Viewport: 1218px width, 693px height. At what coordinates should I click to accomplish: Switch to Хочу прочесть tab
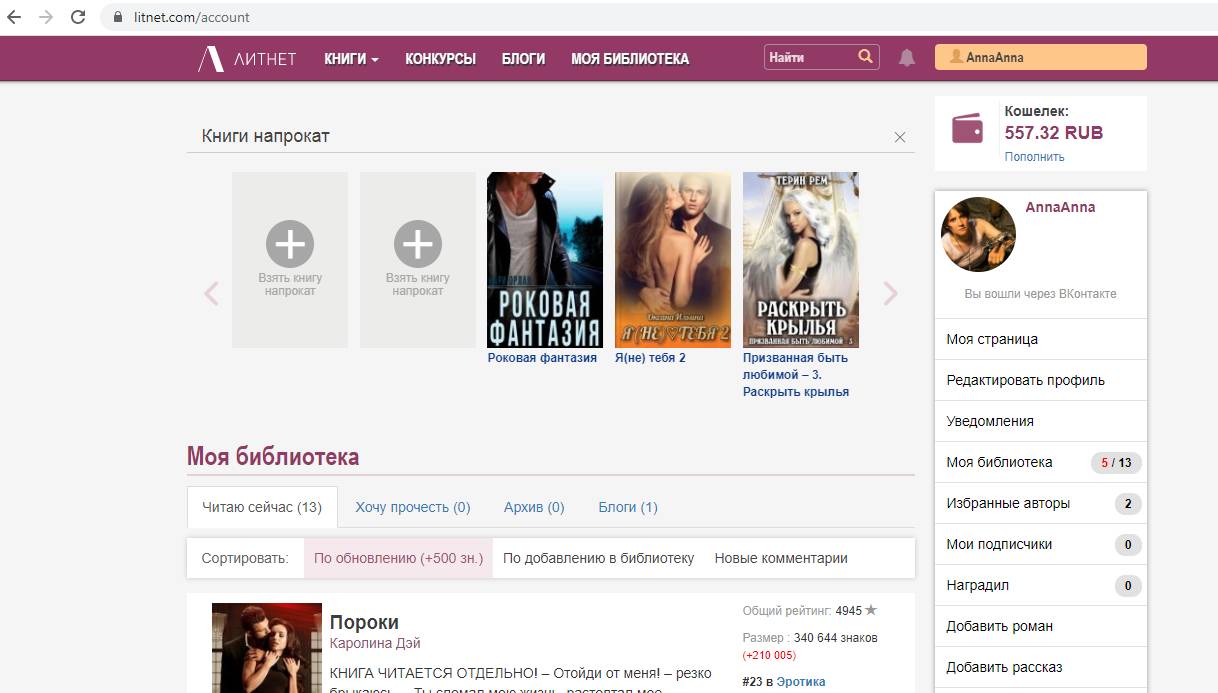[x=412, y=507]
